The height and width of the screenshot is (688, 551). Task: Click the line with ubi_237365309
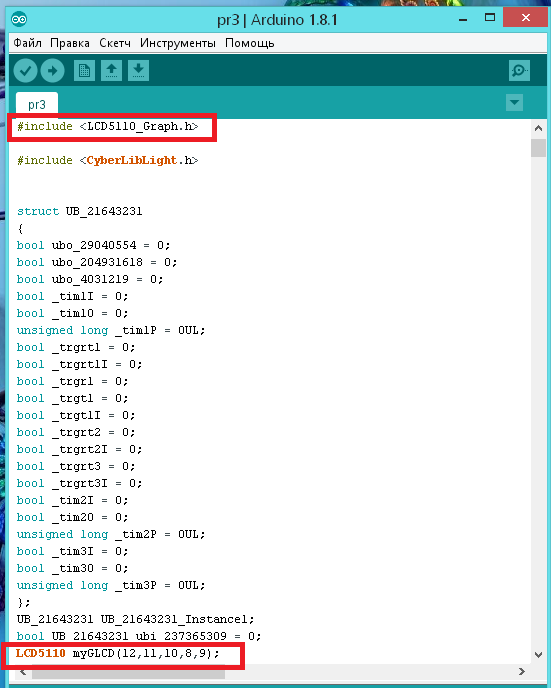pyautogui.click(x=139, y=636)
